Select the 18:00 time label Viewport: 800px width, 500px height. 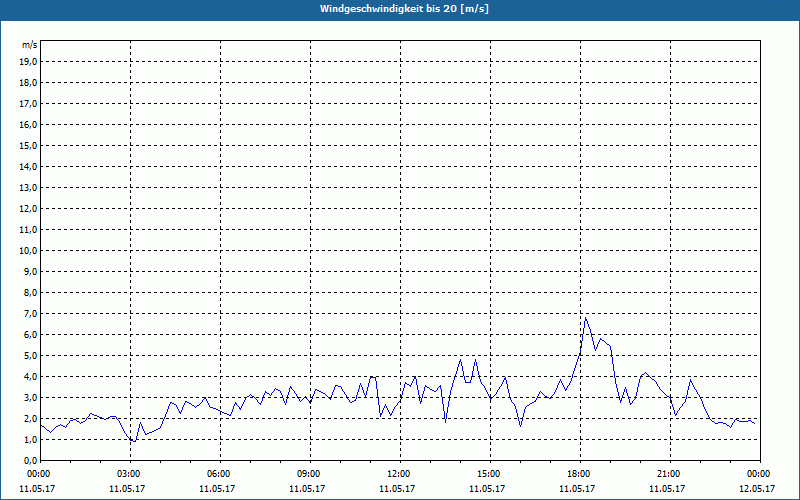pyautogui.click(x=580, y=474)
